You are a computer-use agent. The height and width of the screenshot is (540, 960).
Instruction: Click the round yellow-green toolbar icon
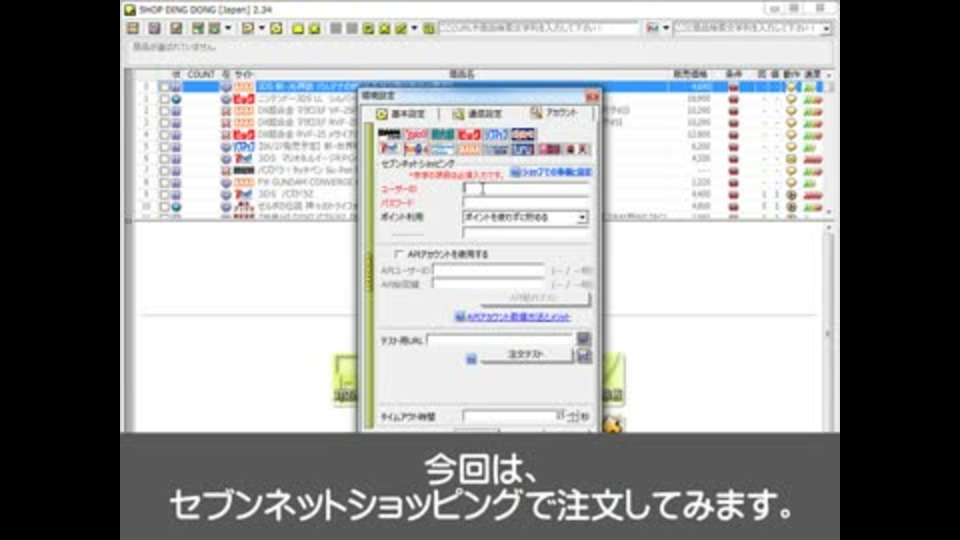(276, 28)
